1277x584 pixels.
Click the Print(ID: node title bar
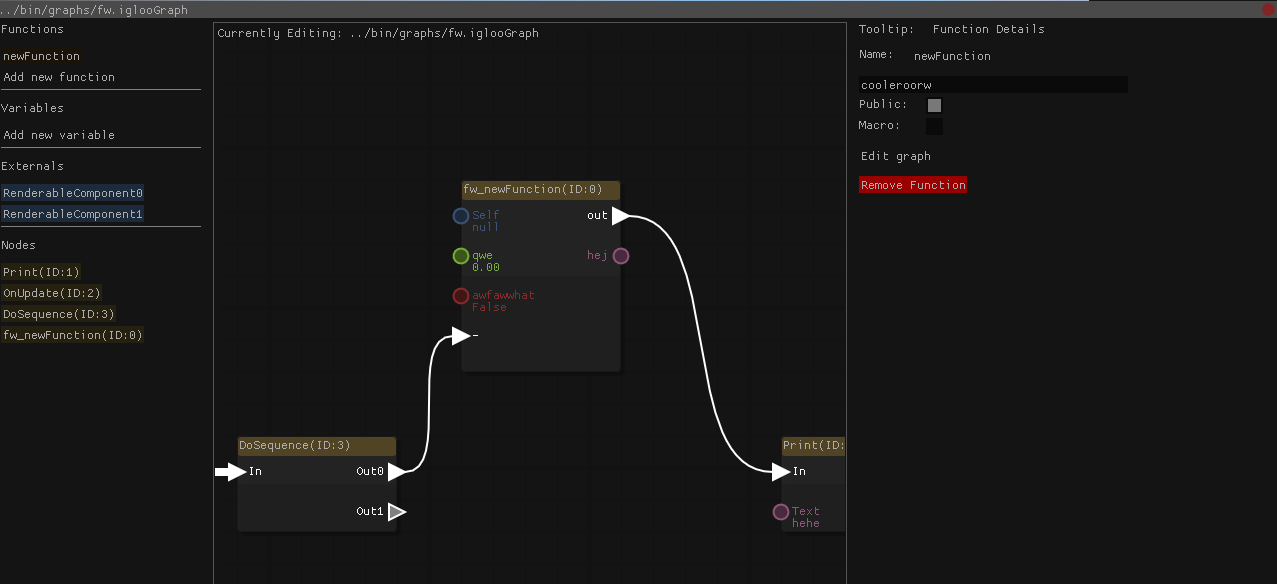[814, 446]
